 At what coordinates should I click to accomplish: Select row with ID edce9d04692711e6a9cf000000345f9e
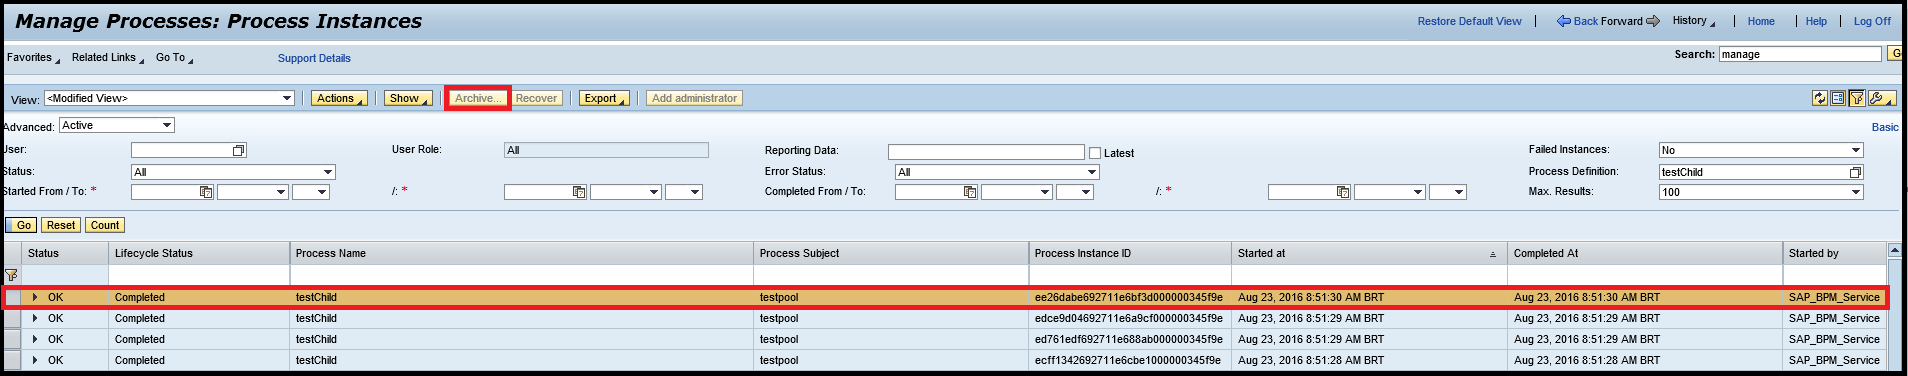[12, 318]
